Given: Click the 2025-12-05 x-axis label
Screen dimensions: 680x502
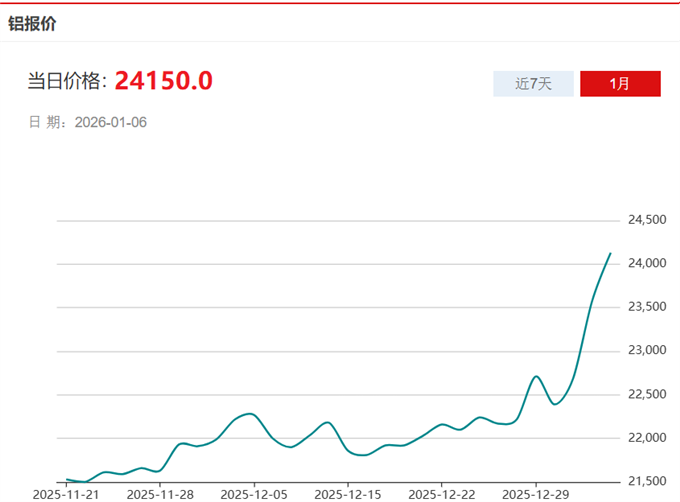Looking at the screenshot, I should coord(254,494).
